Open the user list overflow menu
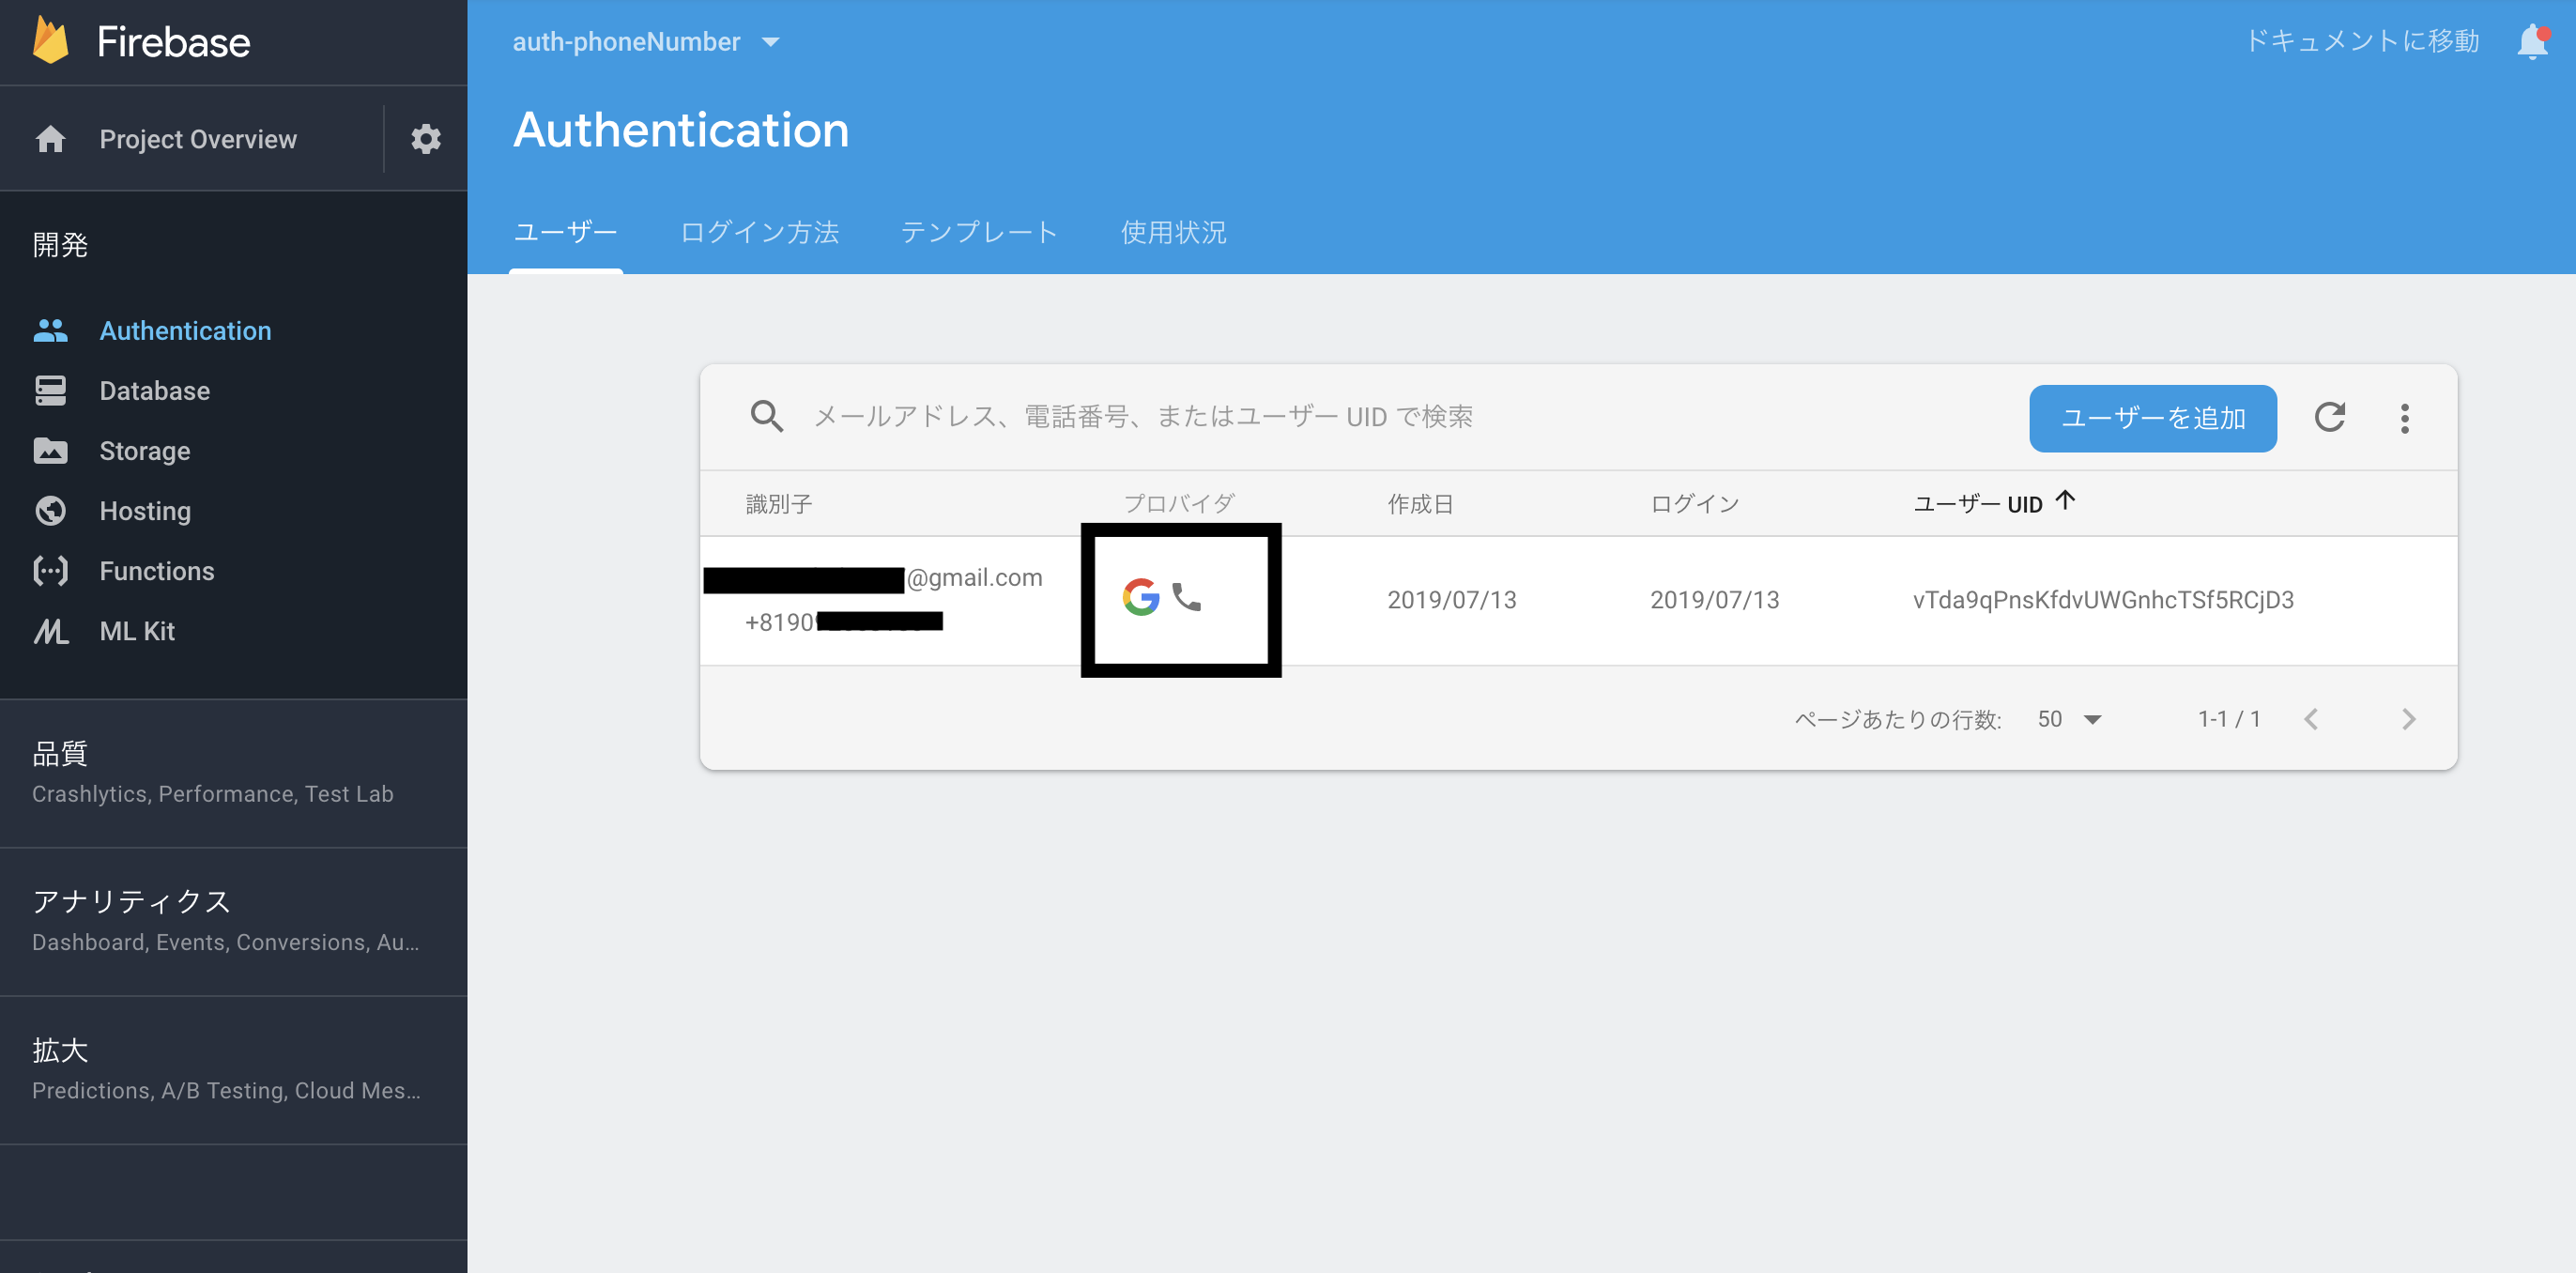Image resolution: width=2576 pixels, height=1273 pixels. pyautogui.click(x=2405, y=418)
